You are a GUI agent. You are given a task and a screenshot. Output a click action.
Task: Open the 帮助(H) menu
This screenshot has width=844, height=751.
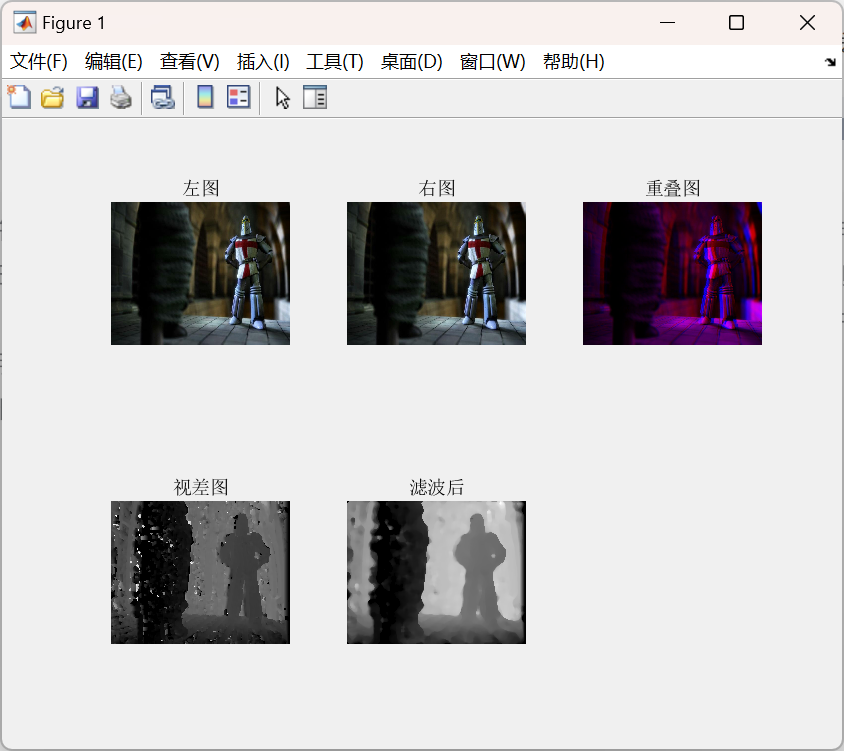(x=574, y=62)
